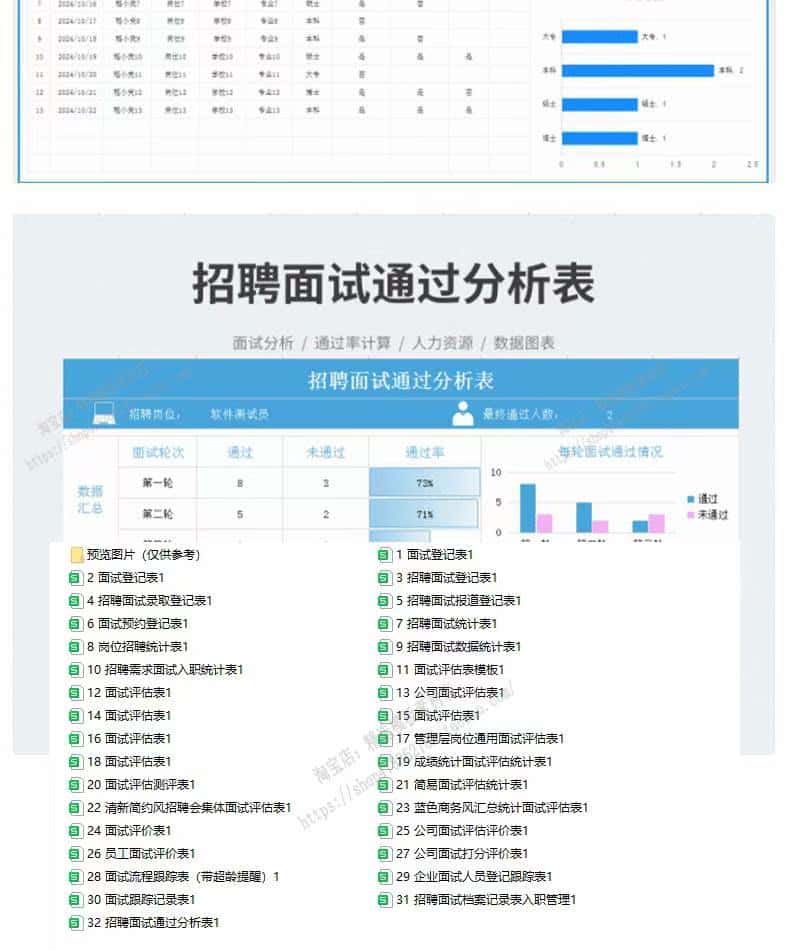The width and height of the screenshot is (790, 950).
Task: Click the 未通过 column header in table
Action: (325, 452)
